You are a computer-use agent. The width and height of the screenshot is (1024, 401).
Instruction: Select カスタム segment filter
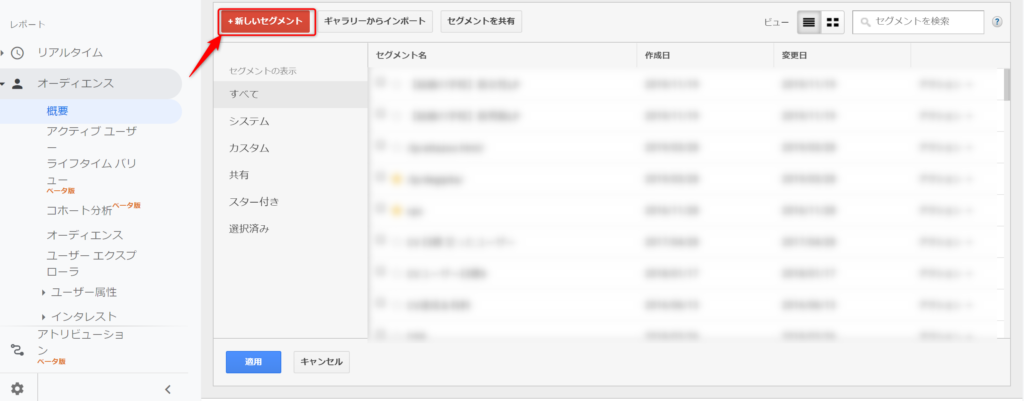(291, 148)
